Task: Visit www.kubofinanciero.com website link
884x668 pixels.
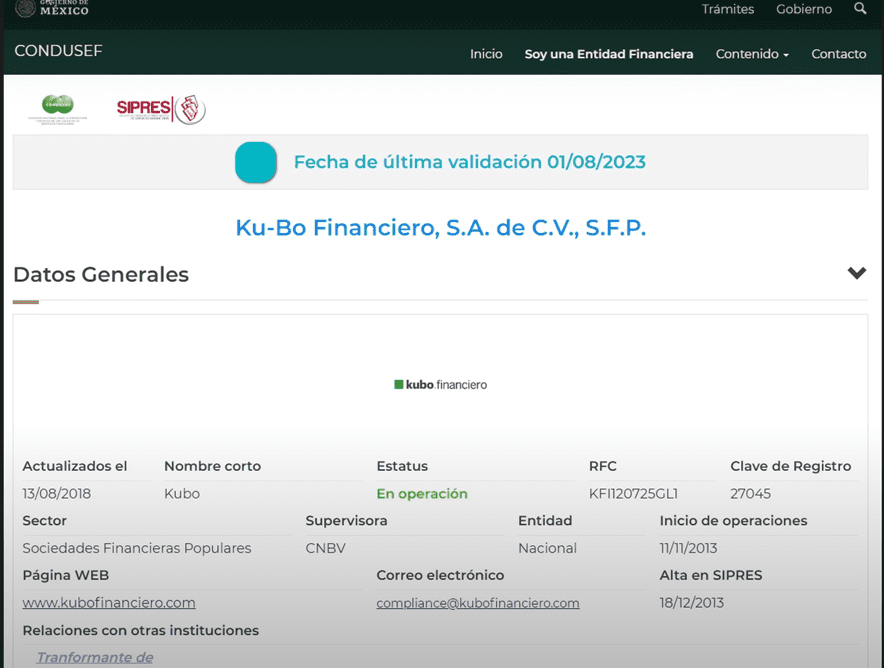Action: point(109,603)
